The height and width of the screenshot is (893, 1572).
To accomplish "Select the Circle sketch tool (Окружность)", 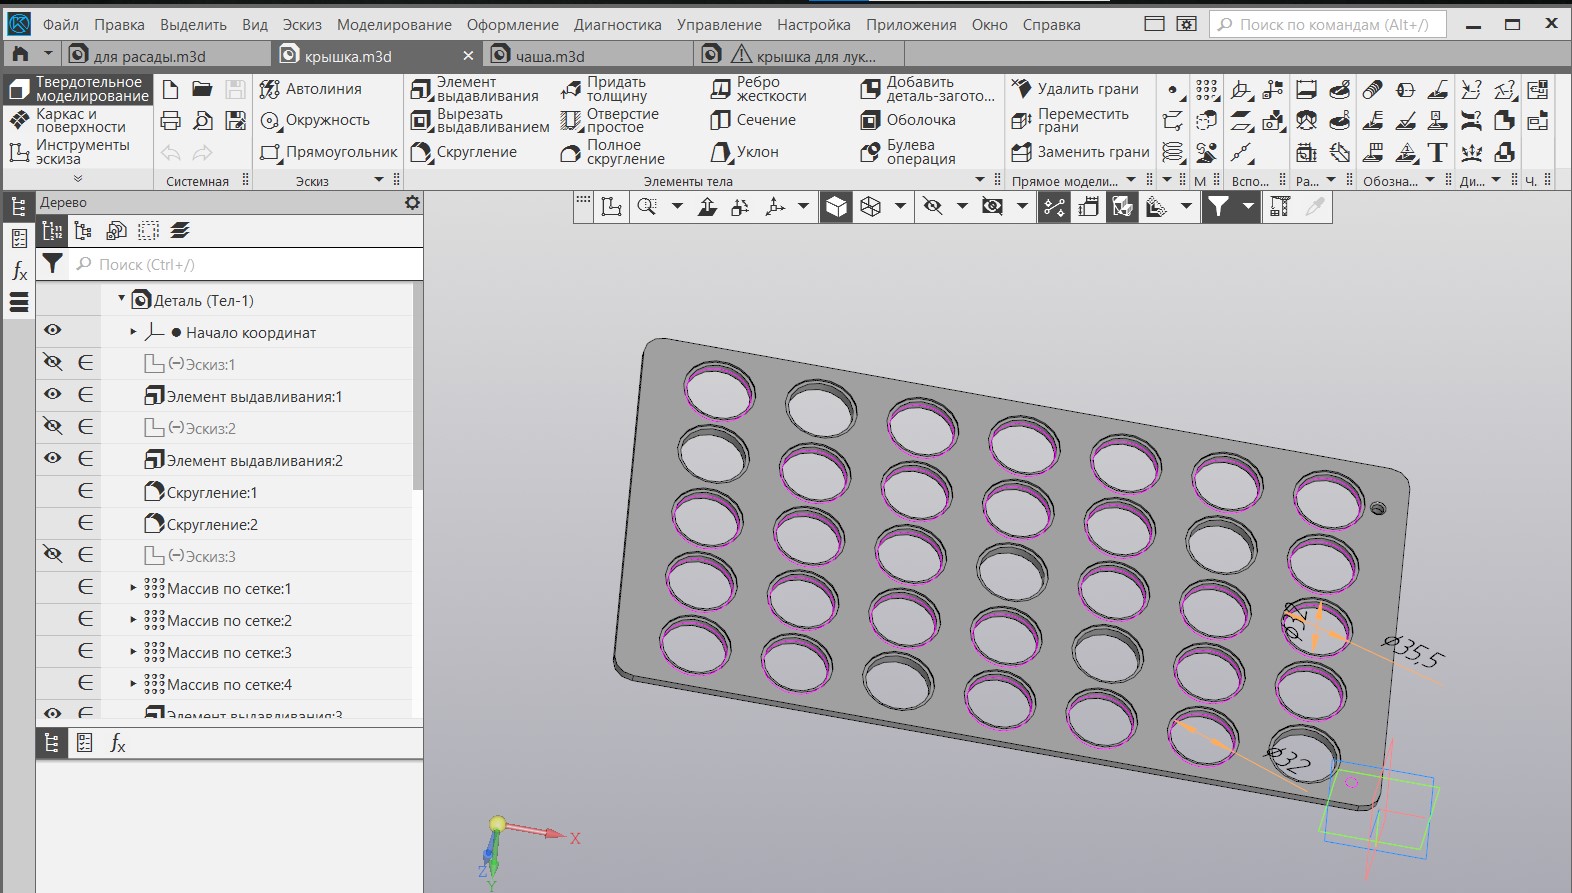I will [315, 120].
